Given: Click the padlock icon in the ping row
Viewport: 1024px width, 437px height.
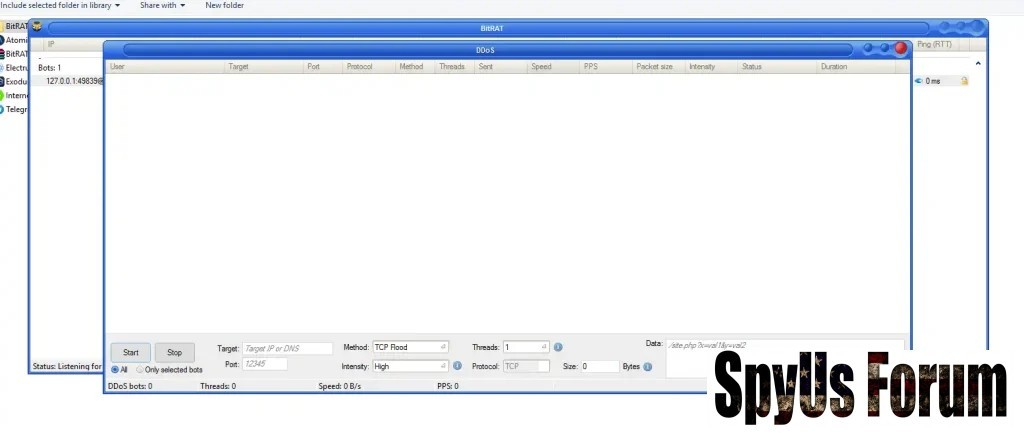Looking at the screenshot, I should coord(965,81).
